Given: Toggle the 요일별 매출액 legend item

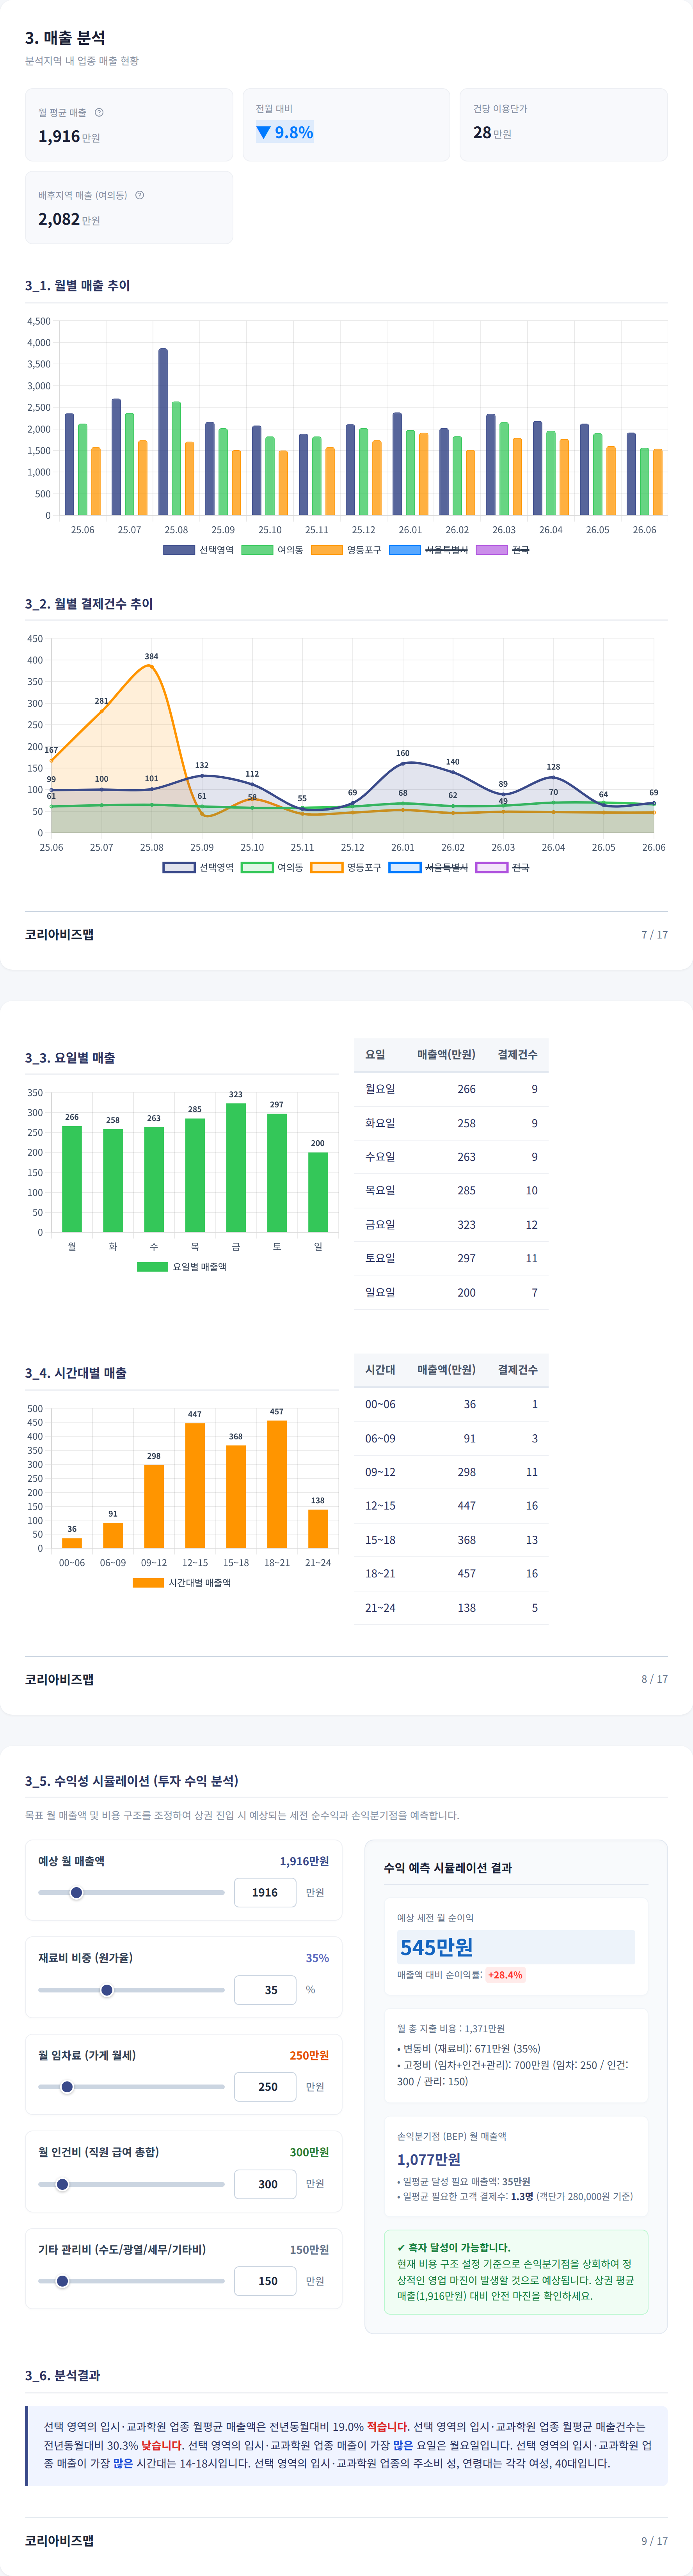Looking at the screenshot, I should point(182,1267).
